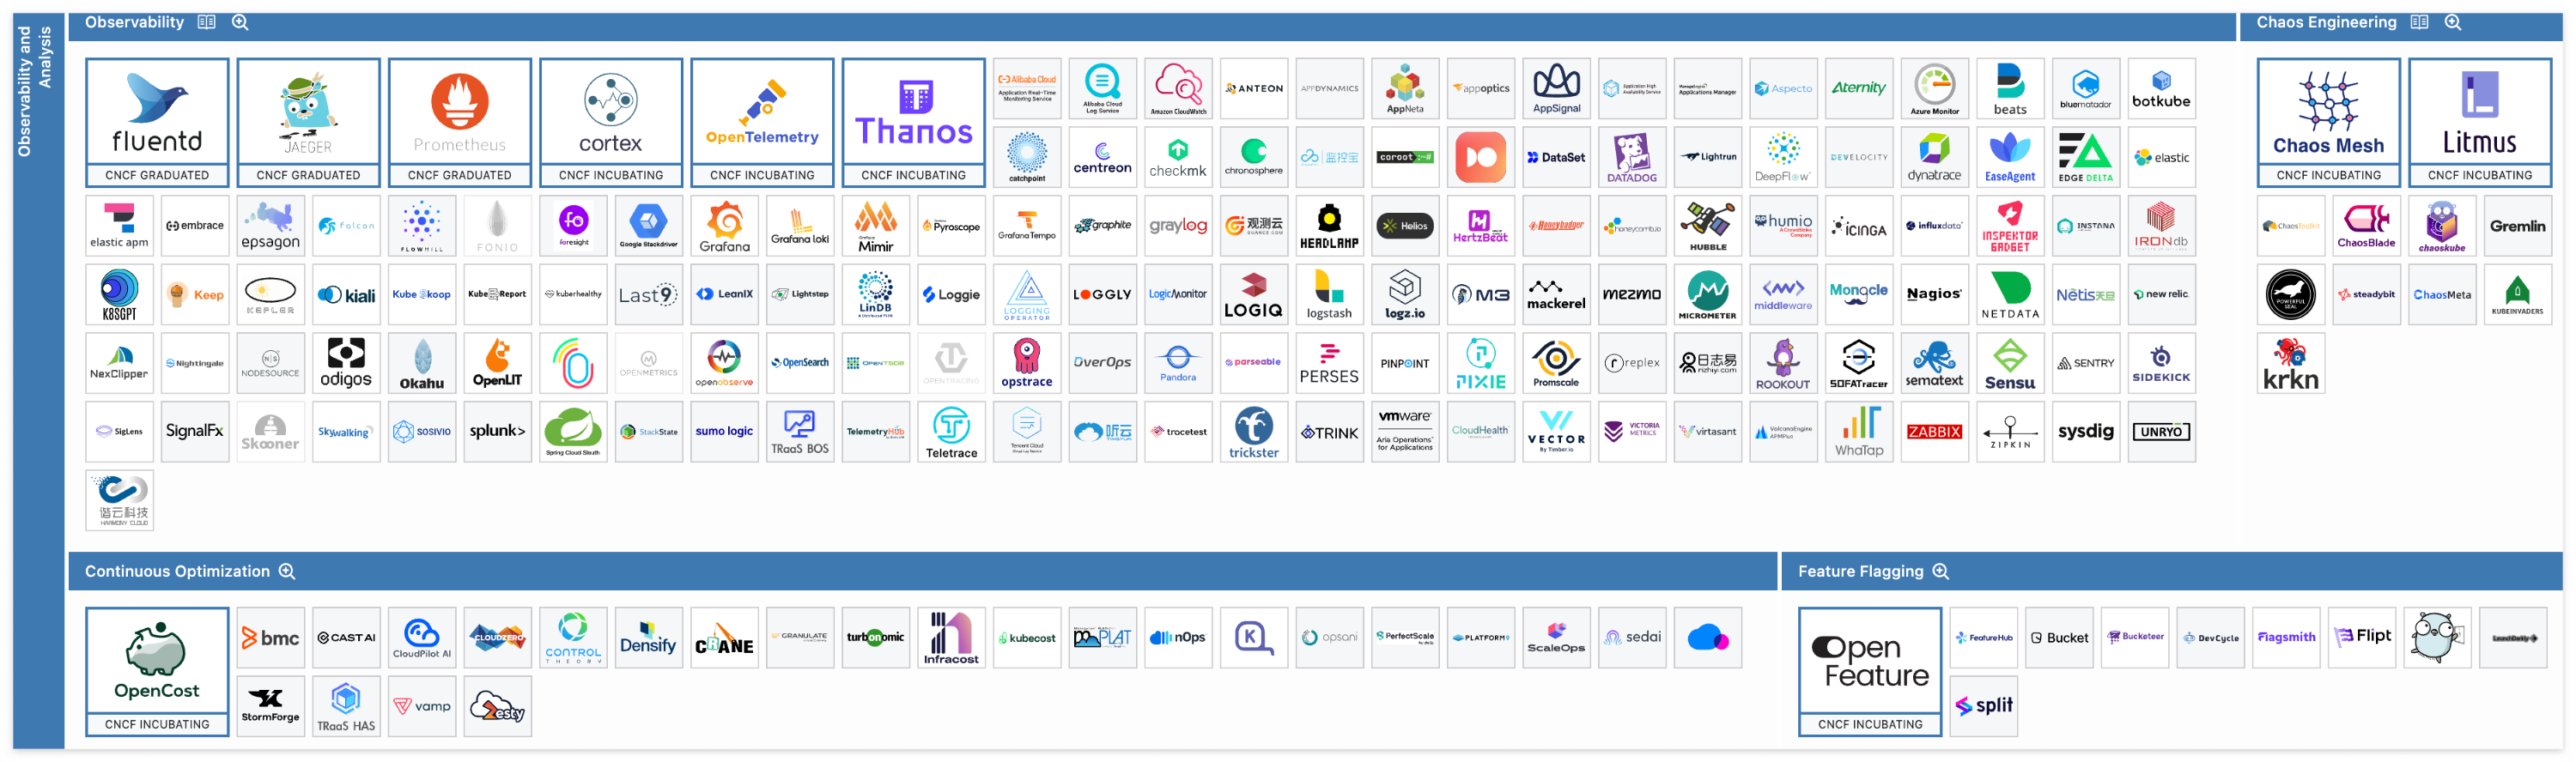This screenshot has height=762, width=2576.
Task: Select the Elastic APM tile
Action: tap(119, 226)
